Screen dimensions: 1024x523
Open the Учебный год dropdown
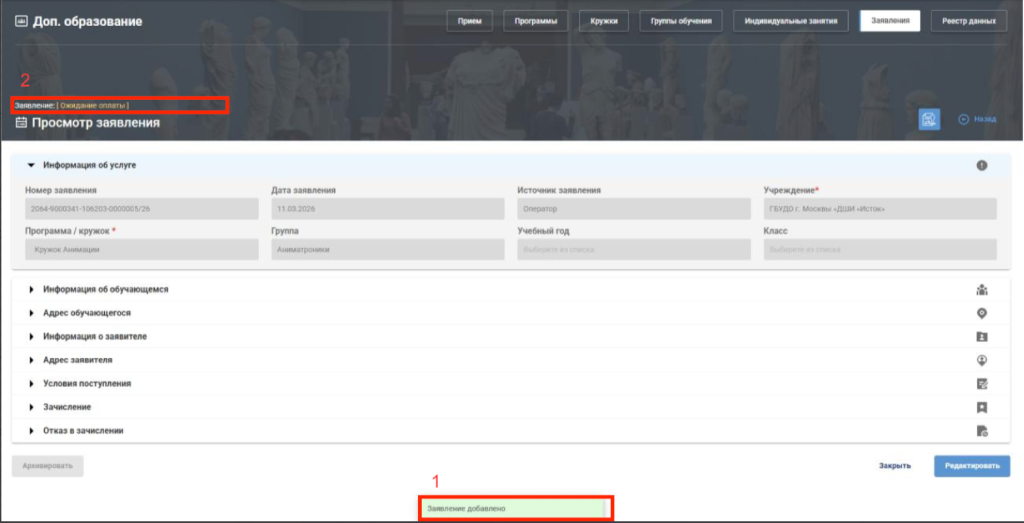tap(633, 249)
